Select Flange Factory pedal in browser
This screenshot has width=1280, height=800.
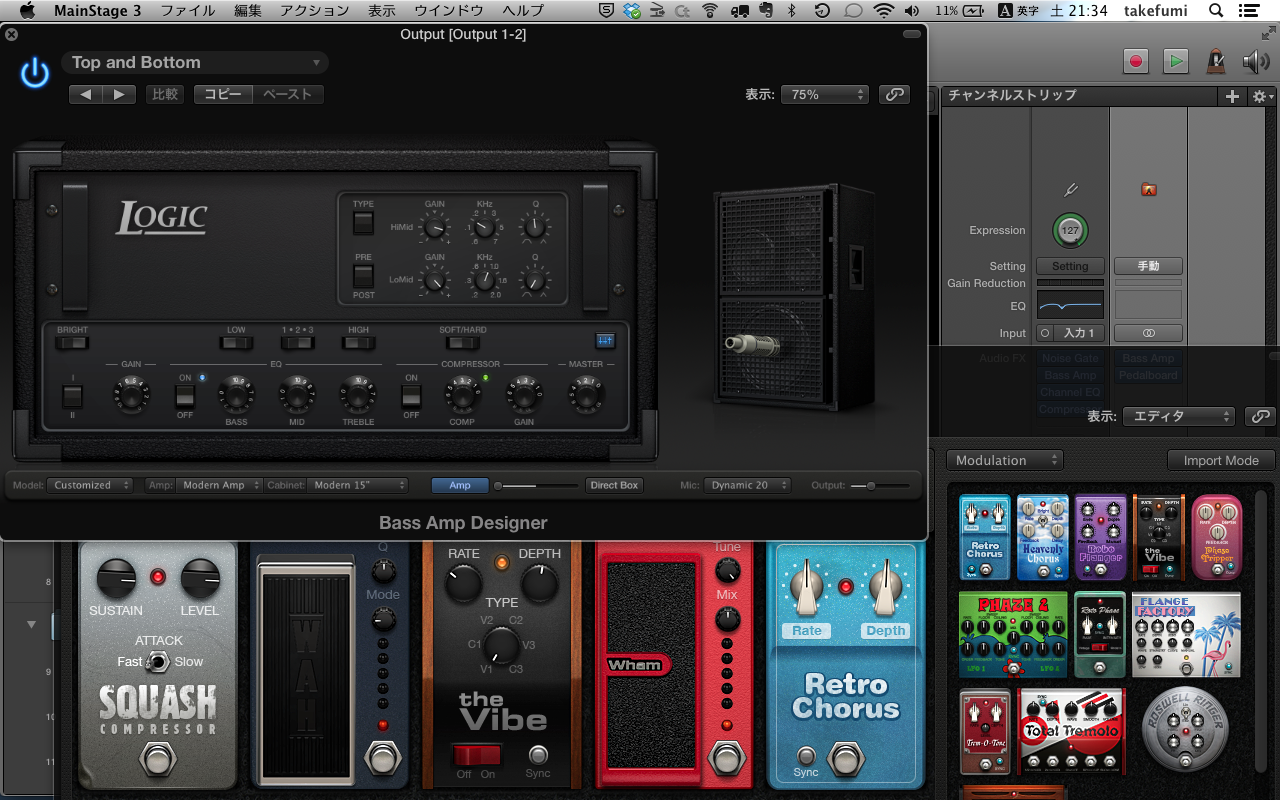coord(1186,635)
